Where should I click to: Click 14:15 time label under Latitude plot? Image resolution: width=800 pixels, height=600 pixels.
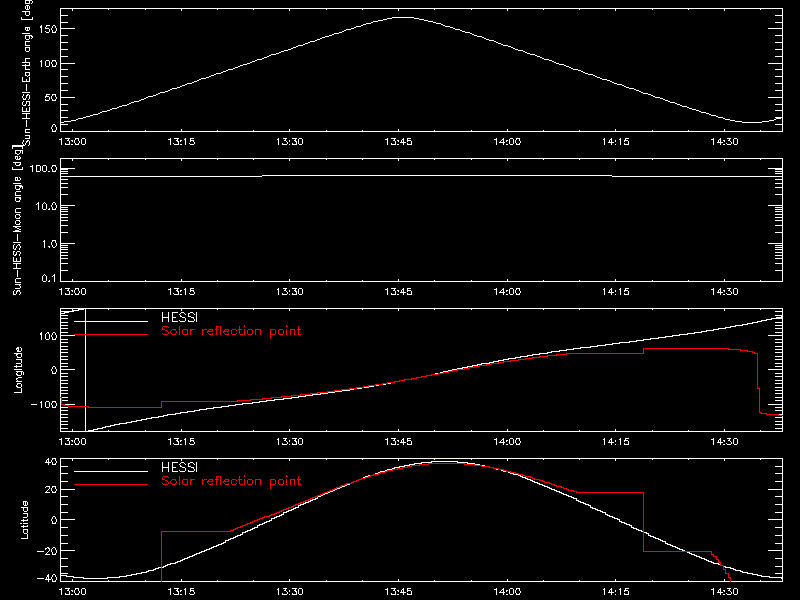(616, 591)
